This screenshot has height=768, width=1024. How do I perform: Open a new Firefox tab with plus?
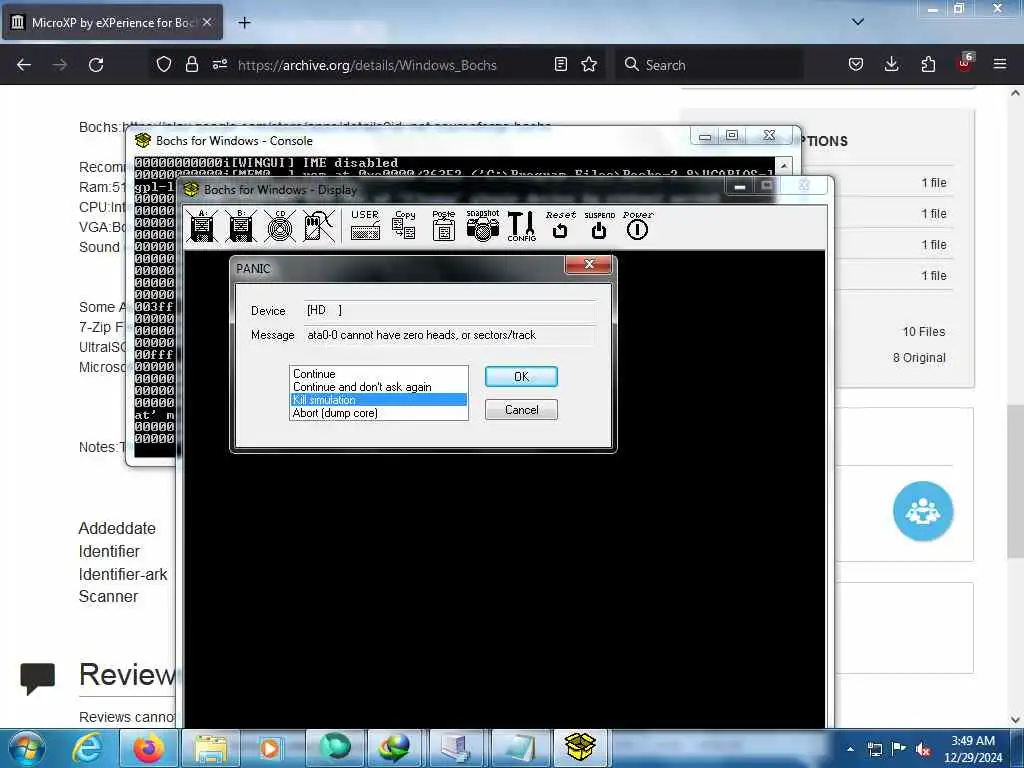click(x=244, y=23)
